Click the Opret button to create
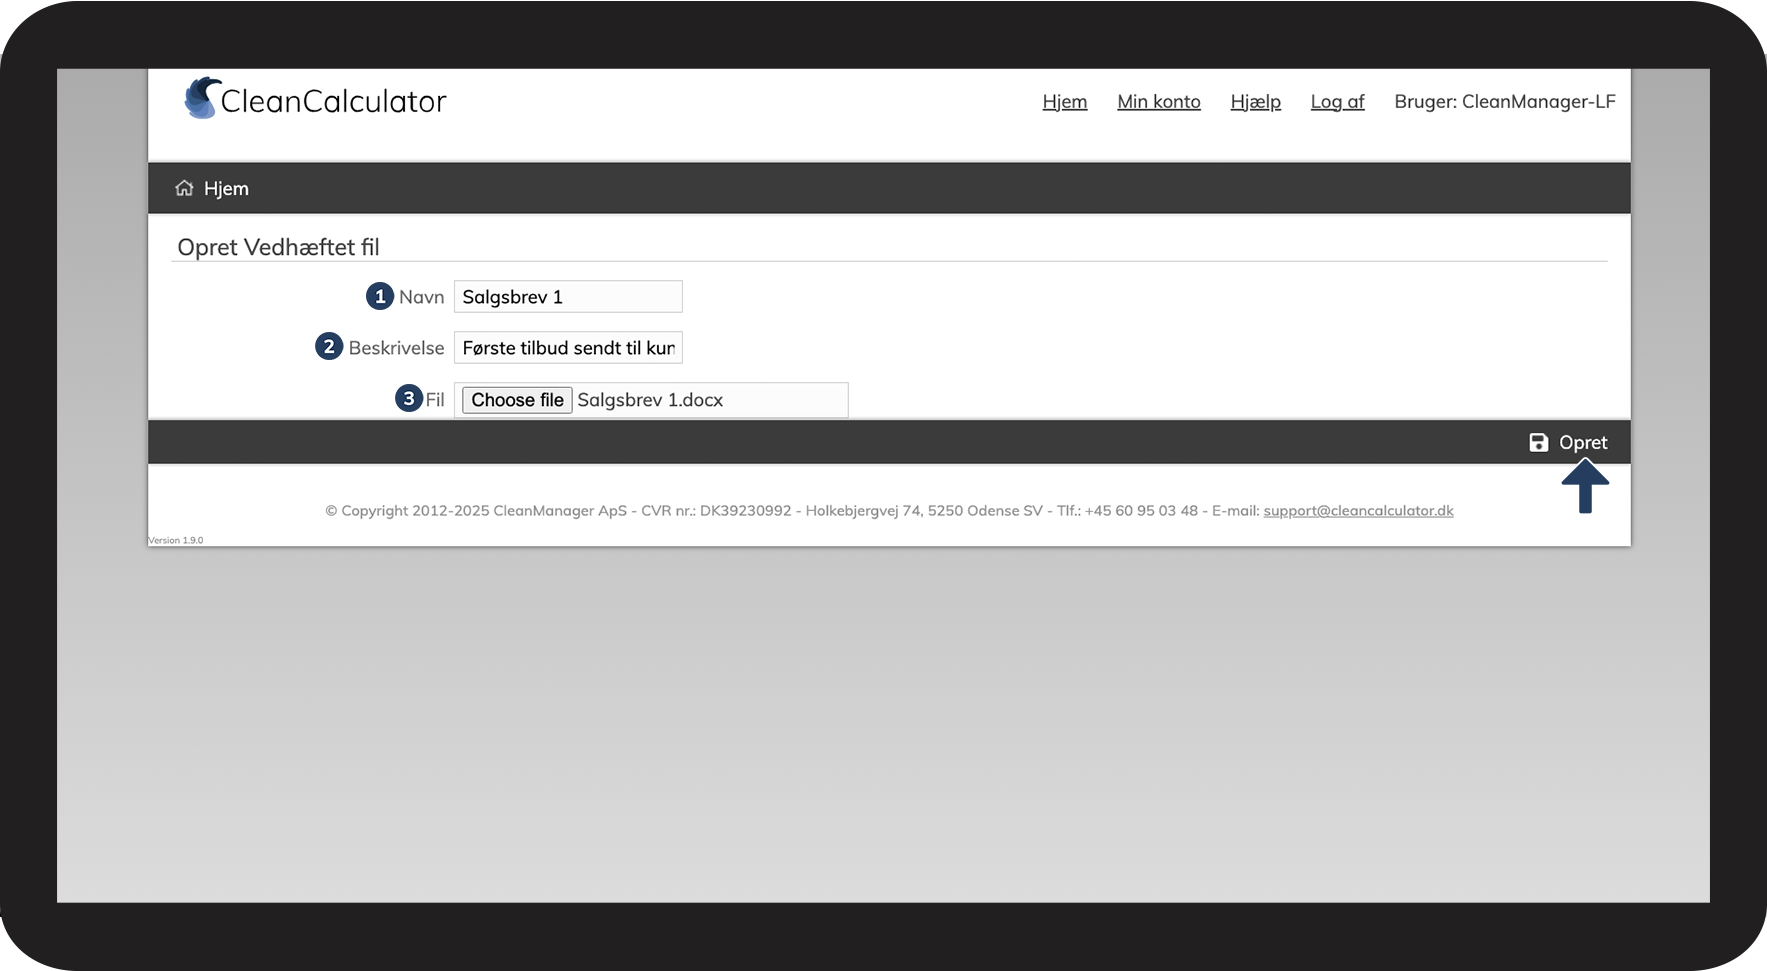This screenshot has width=1767, height=971. tap(1568, 442)
